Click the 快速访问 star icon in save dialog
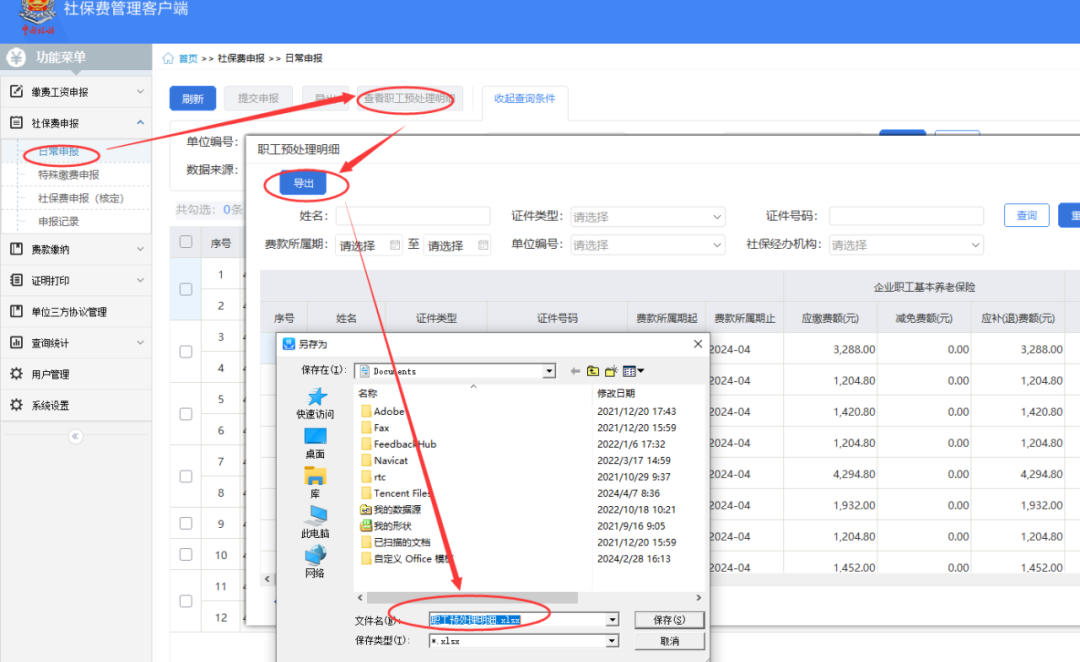Image resolution: width=1080 pixels, height=662 pixels. pyautogui.click(x=315, y=397)
